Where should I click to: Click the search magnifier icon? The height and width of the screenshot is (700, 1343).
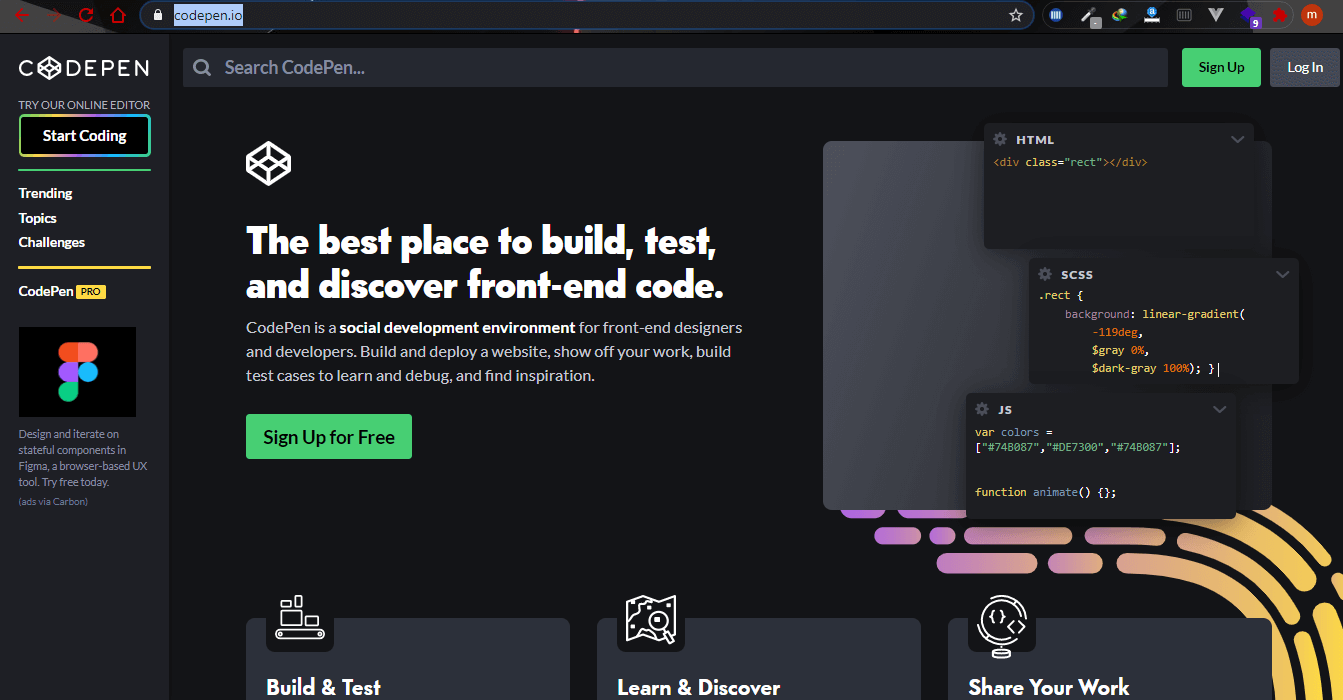(x=202, y=68)
